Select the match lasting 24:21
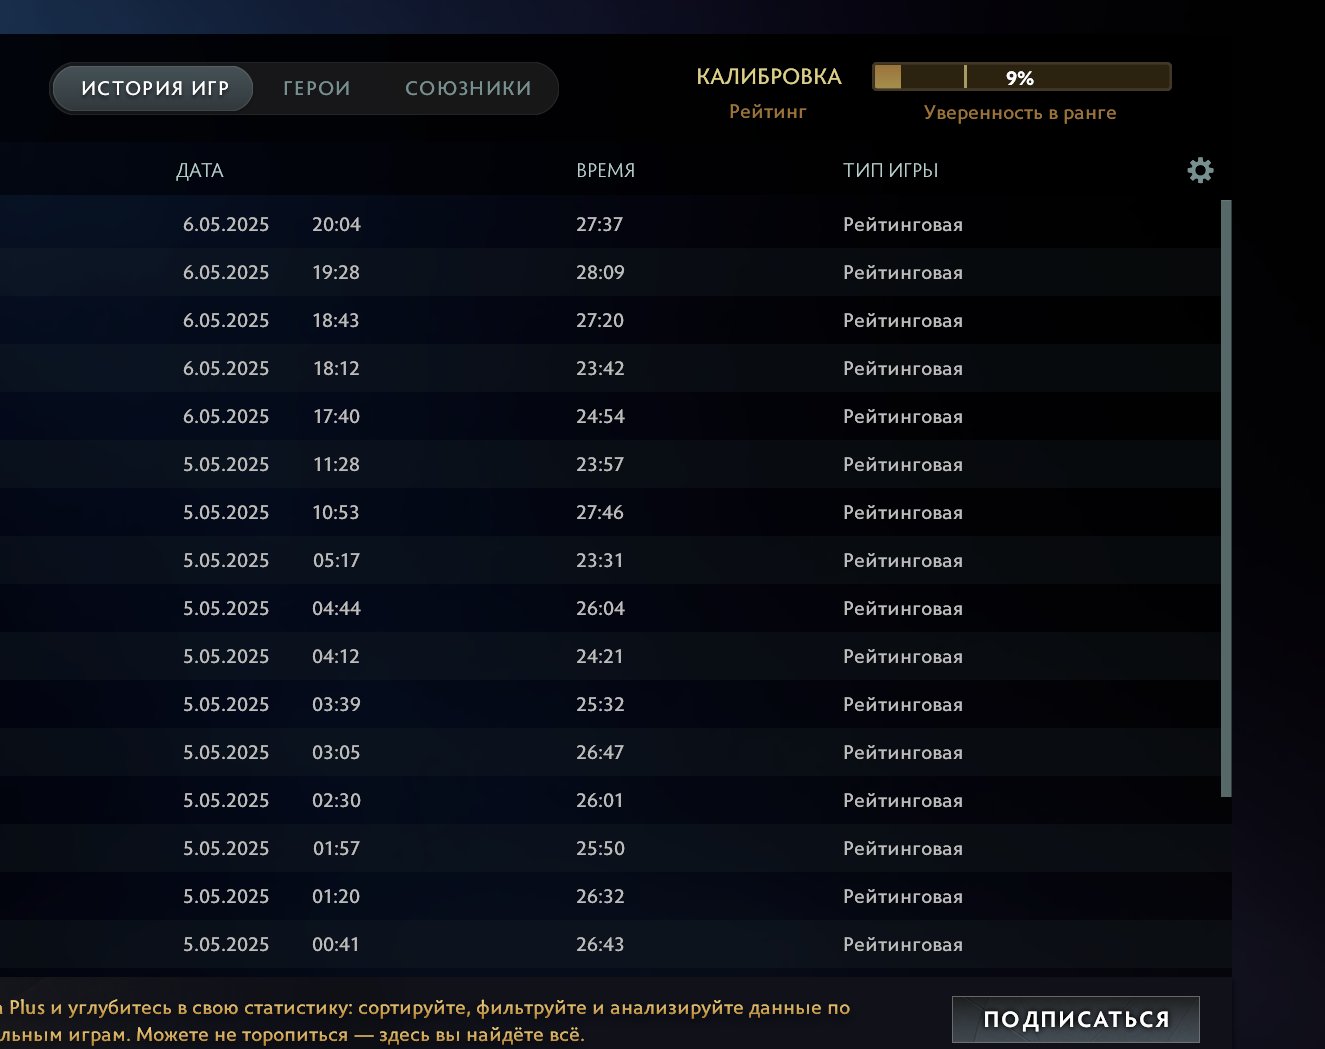This screenshot has height=1049, width=1325. coord(600,656)
